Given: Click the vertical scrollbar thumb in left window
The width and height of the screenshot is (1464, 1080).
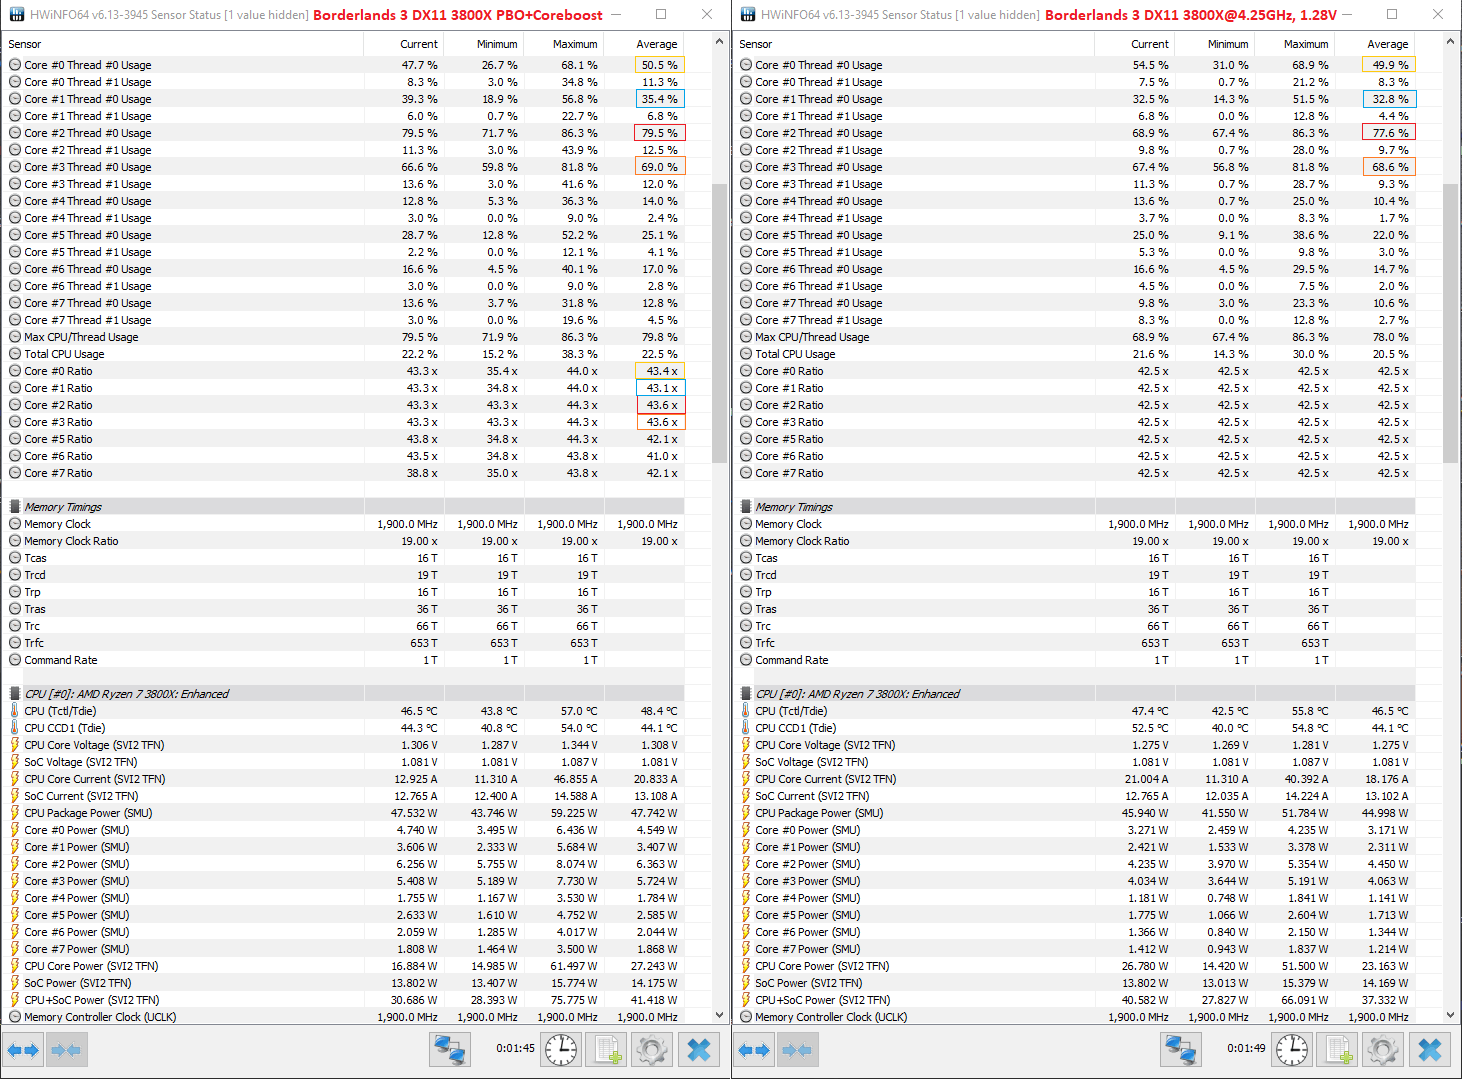Looking at the screenshot, I should [x=719, y=324].
